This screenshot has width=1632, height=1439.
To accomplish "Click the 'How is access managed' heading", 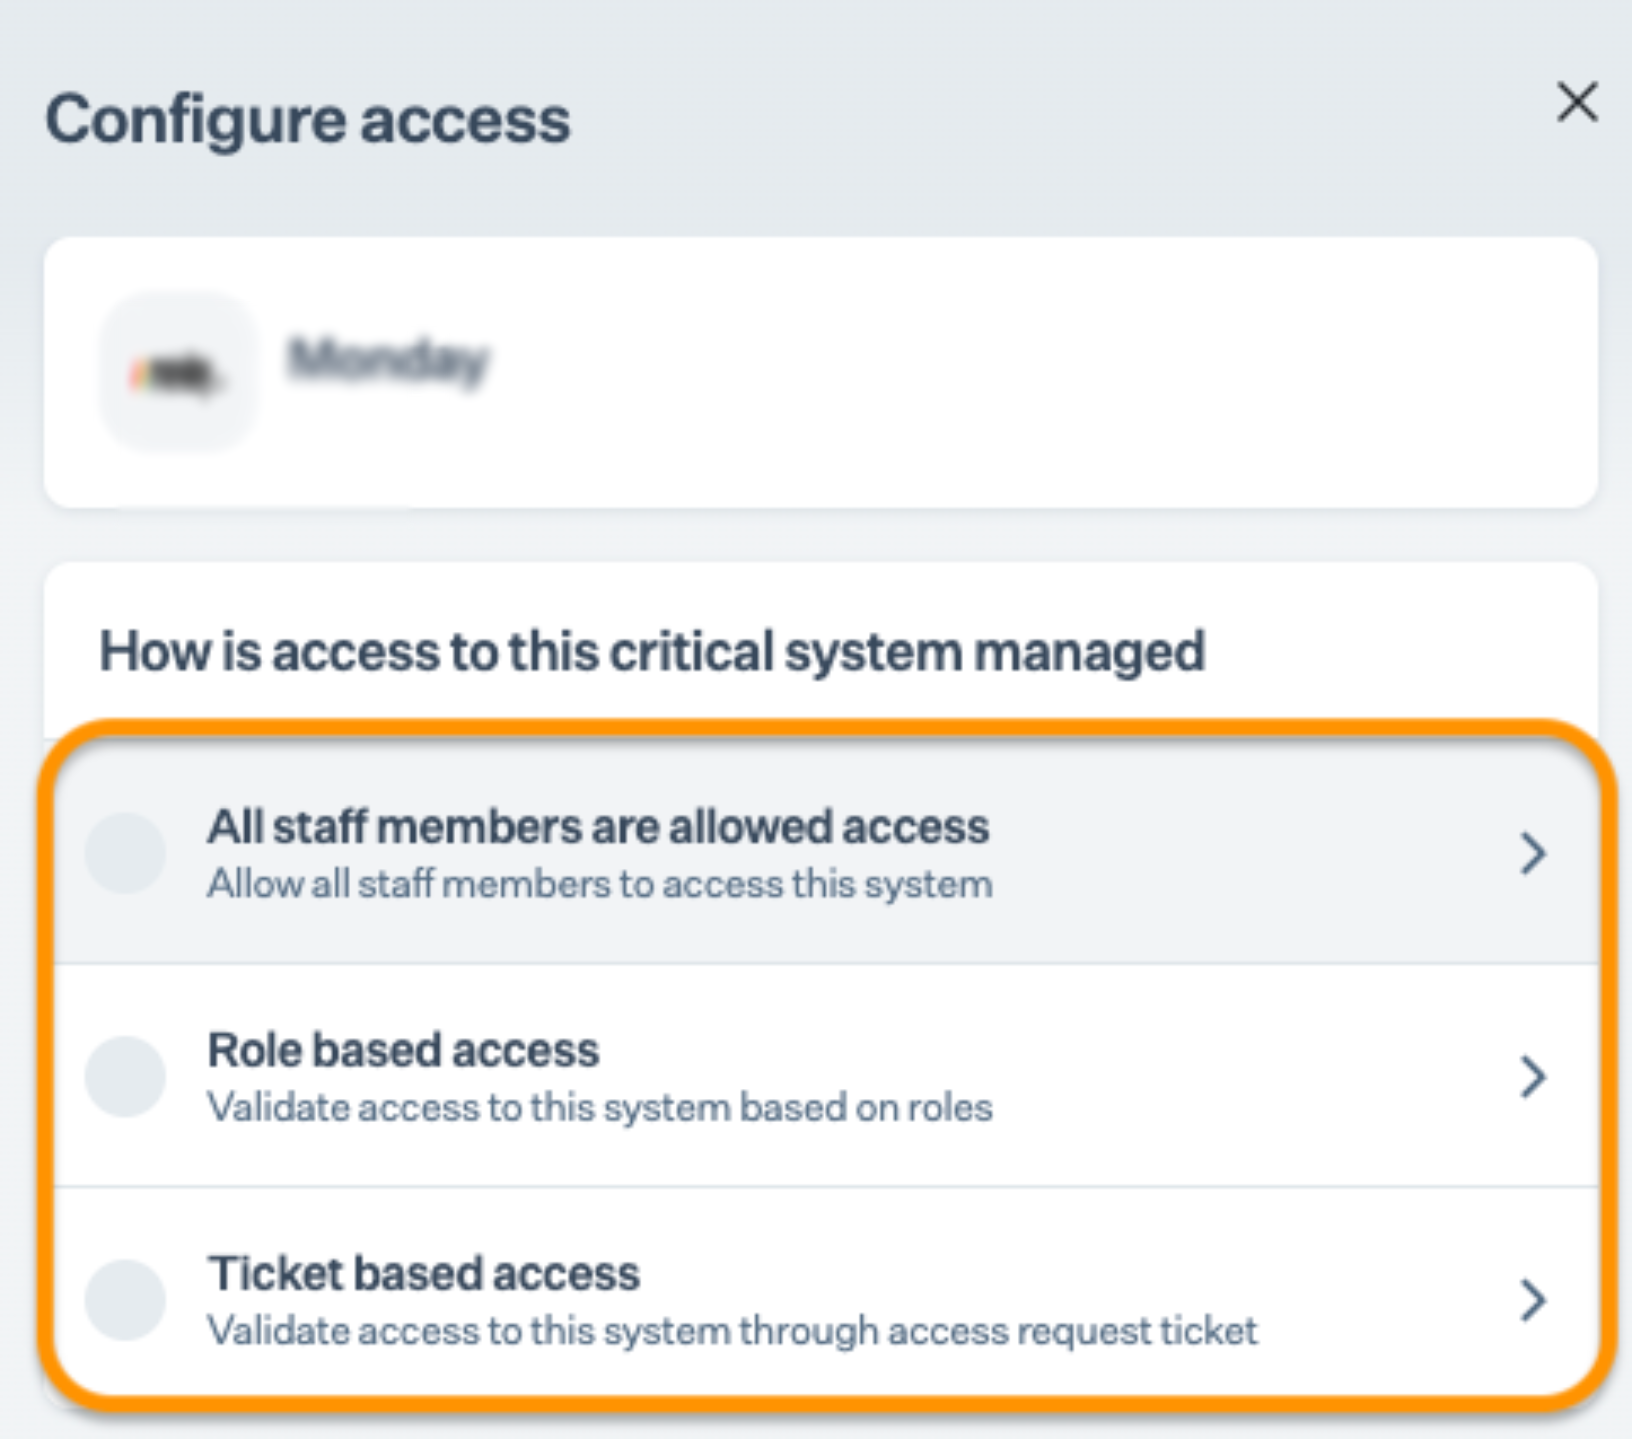I will click(x=652, y=652).
